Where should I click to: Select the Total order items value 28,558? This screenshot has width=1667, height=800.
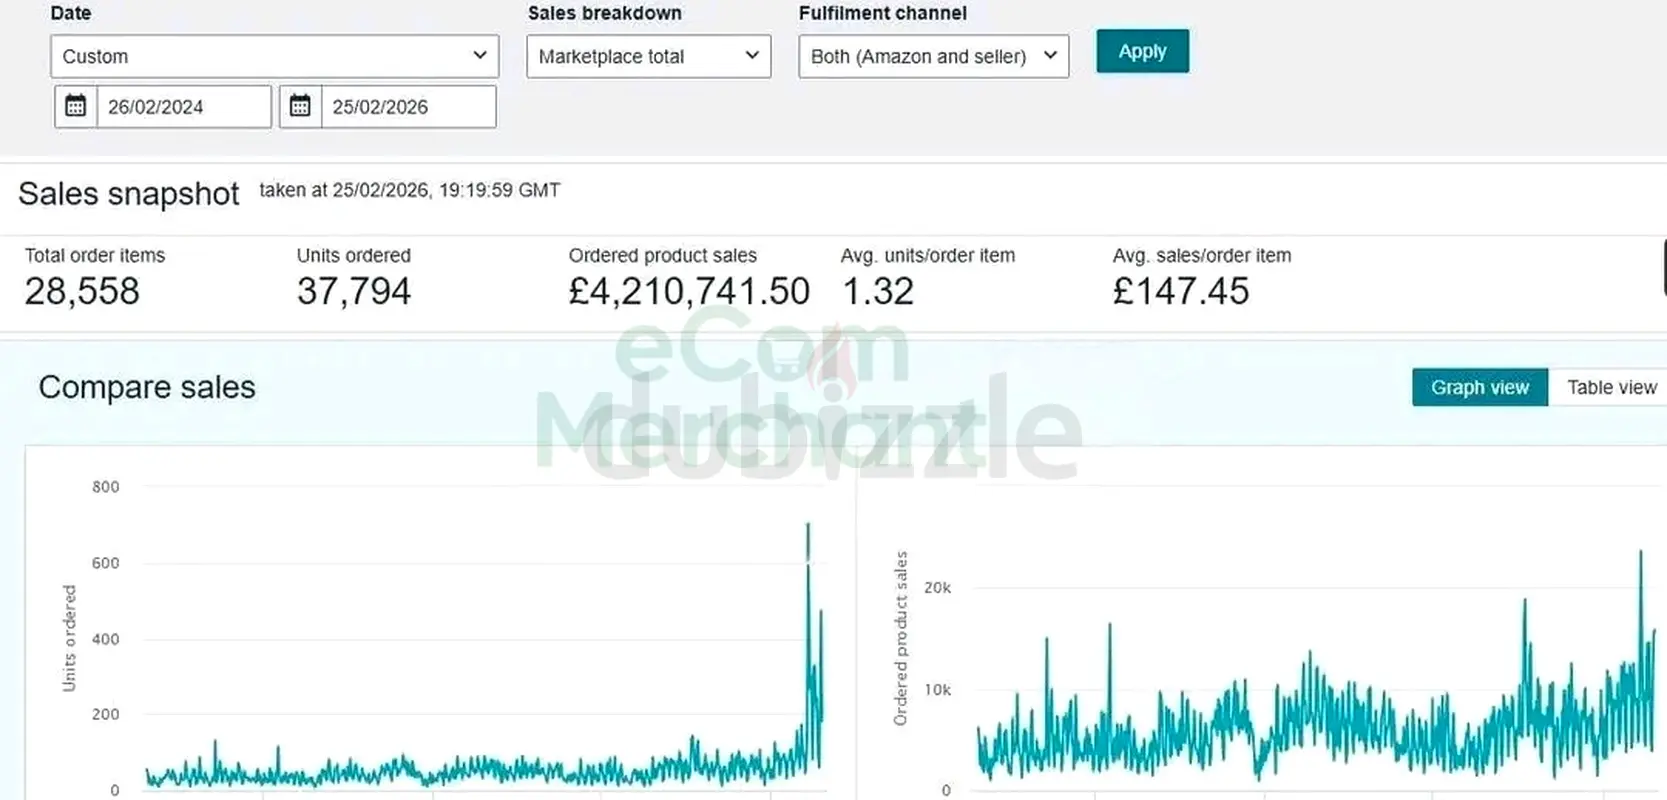pyautogui.click(x=82, y=292)
